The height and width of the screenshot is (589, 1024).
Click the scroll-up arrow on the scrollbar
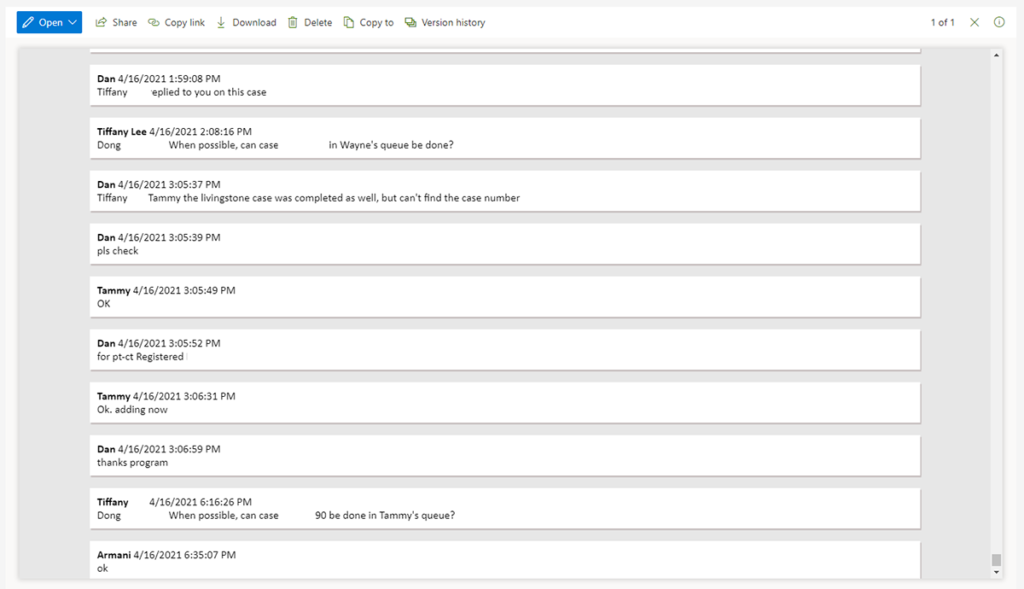[997, 56]
